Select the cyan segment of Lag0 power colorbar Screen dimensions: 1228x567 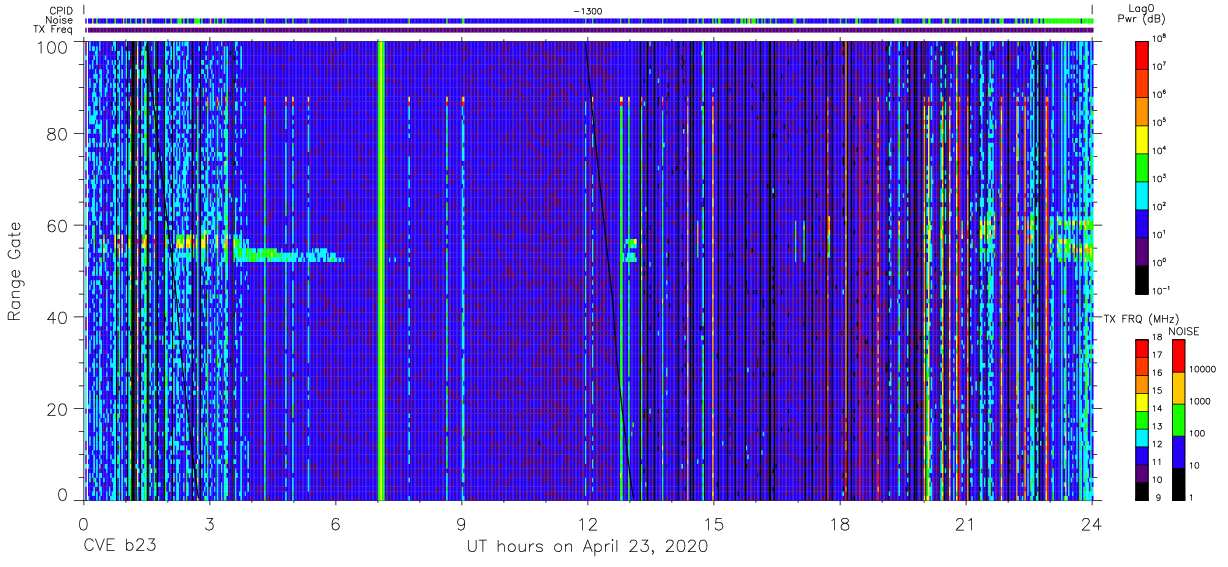[1144, 194]
